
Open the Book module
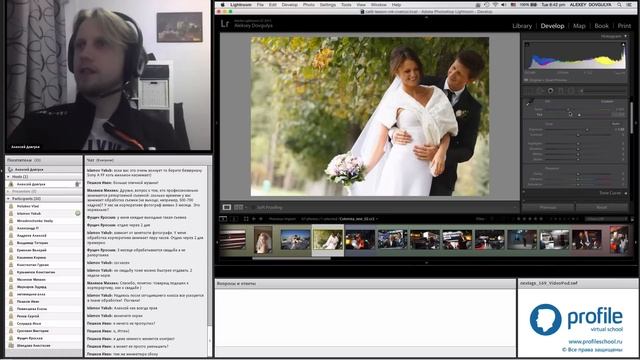(x=601, y=26)
